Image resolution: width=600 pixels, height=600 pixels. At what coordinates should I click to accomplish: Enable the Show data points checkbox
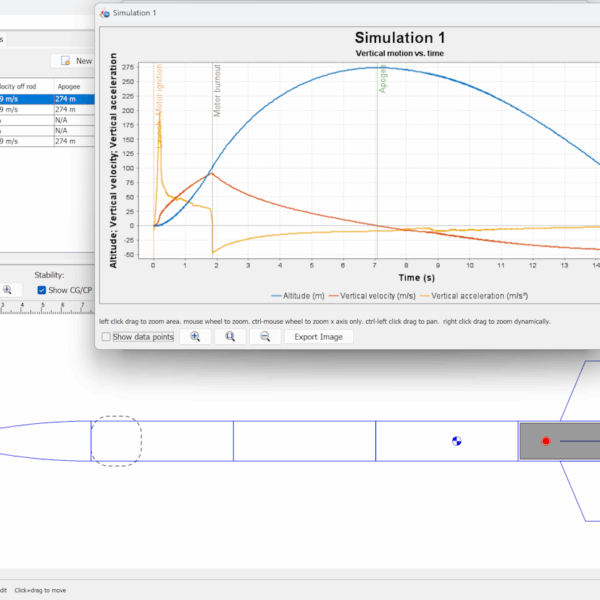[x=106, y=337]
